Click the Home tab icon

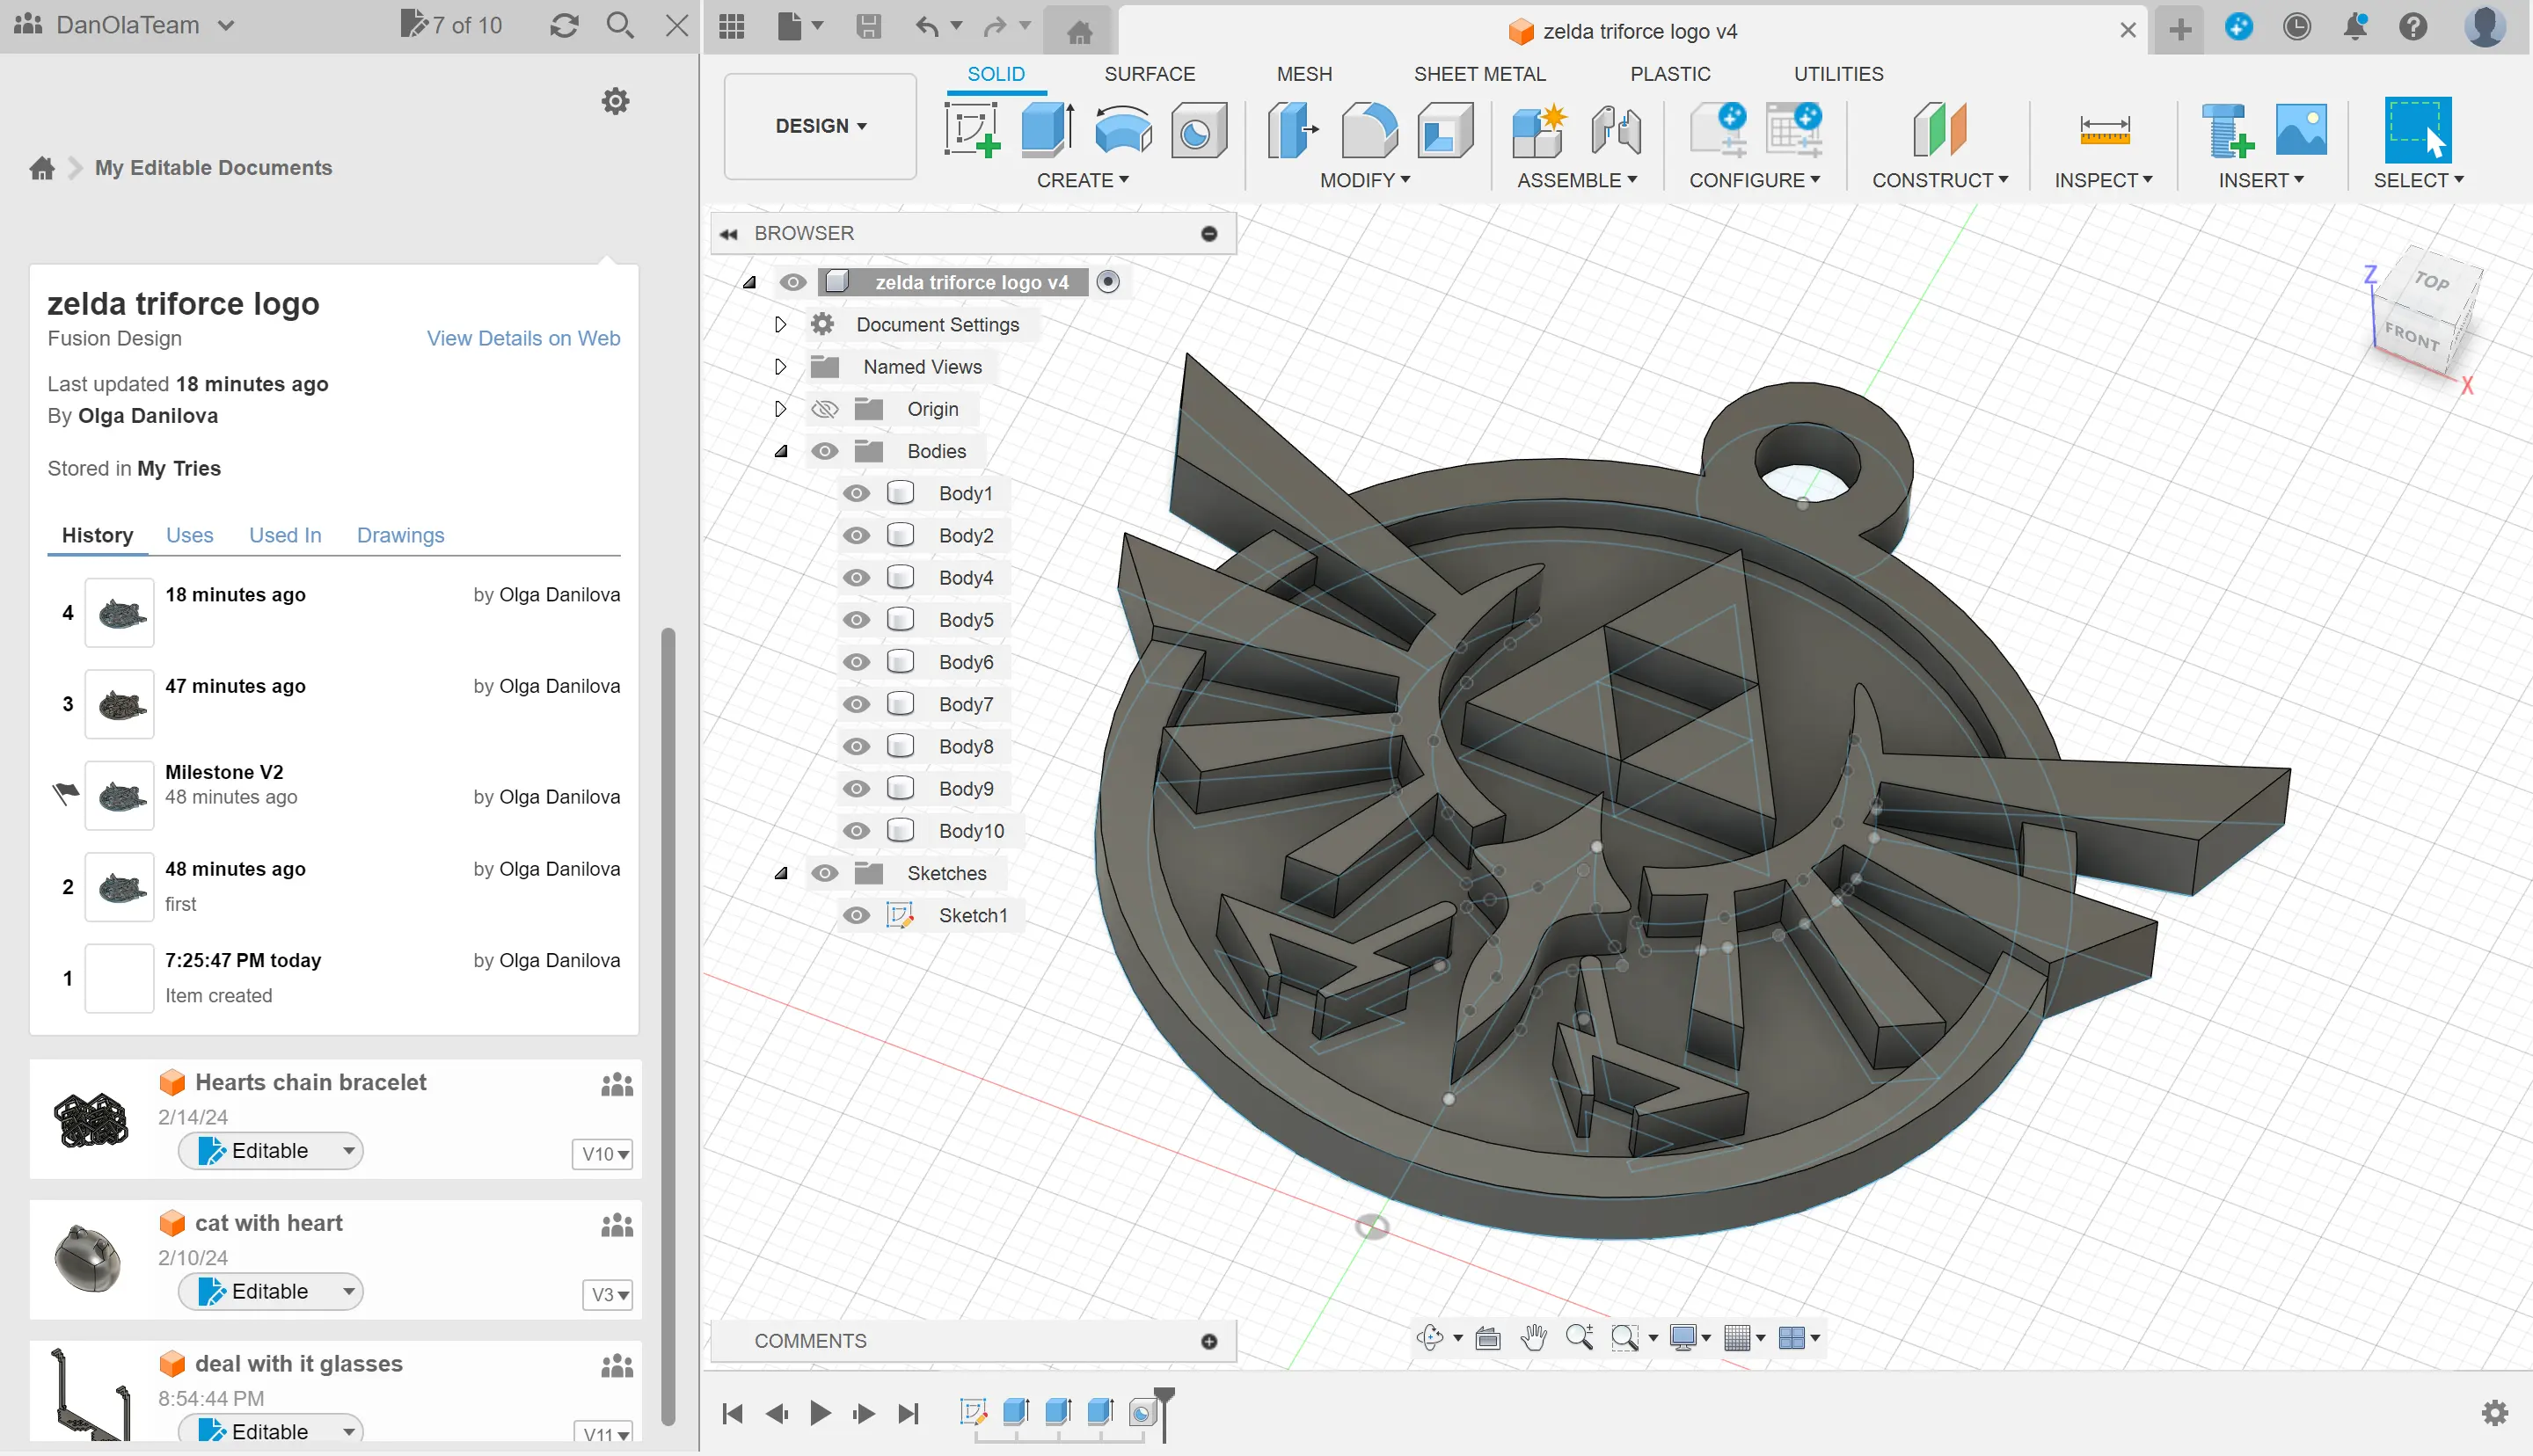pos(1079,33)
